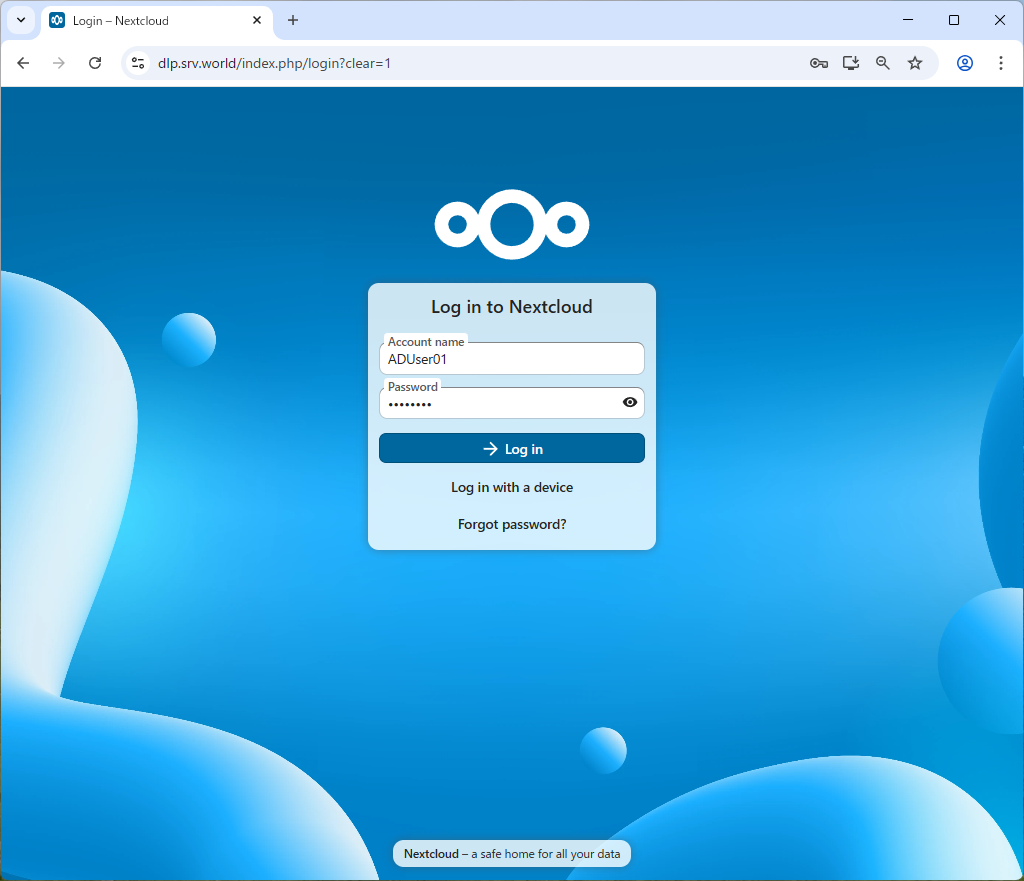1024x881 pixels.
Task: Click the Account name input field
Action: pos(511,359)
